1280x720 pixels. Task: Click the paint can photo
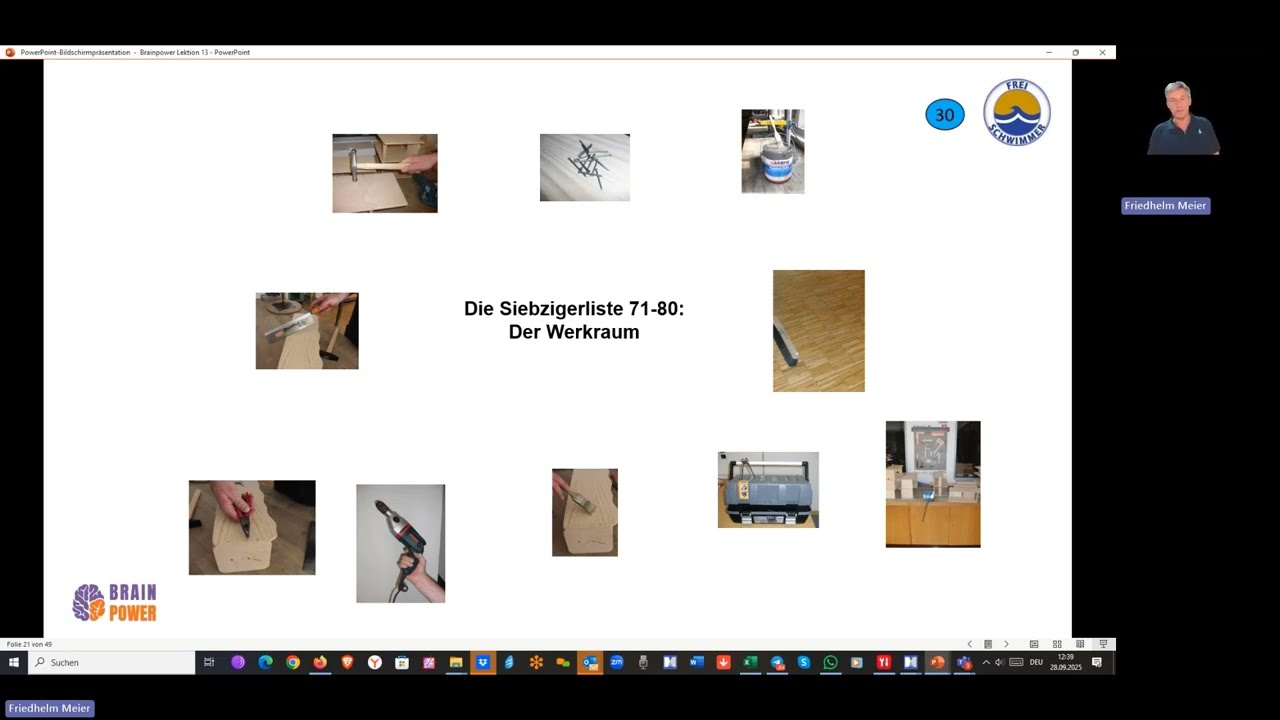click(x=773, y=151)
